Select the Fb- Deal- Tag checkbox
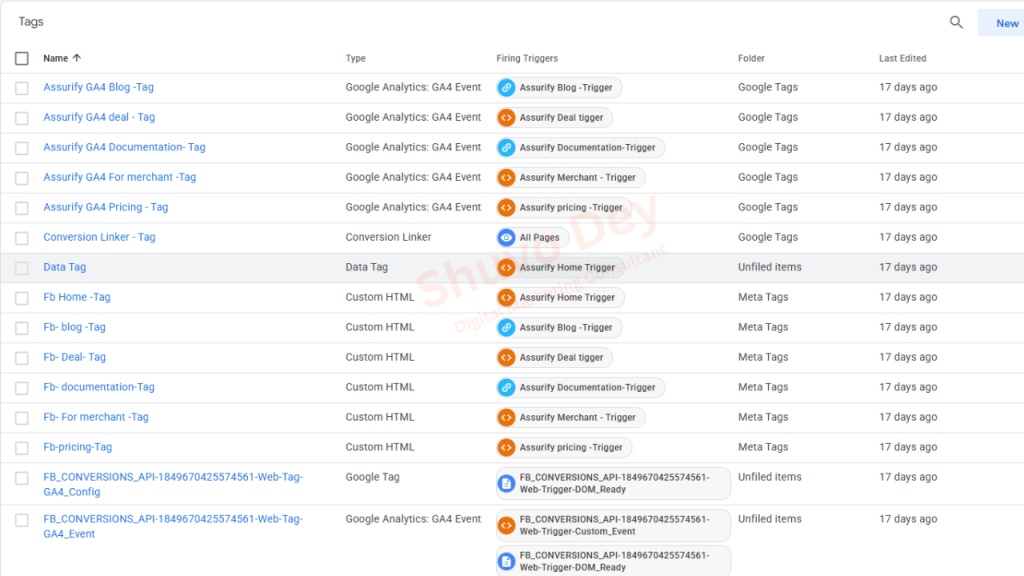This screenshot has width=1024, height=576. [22, 359]
